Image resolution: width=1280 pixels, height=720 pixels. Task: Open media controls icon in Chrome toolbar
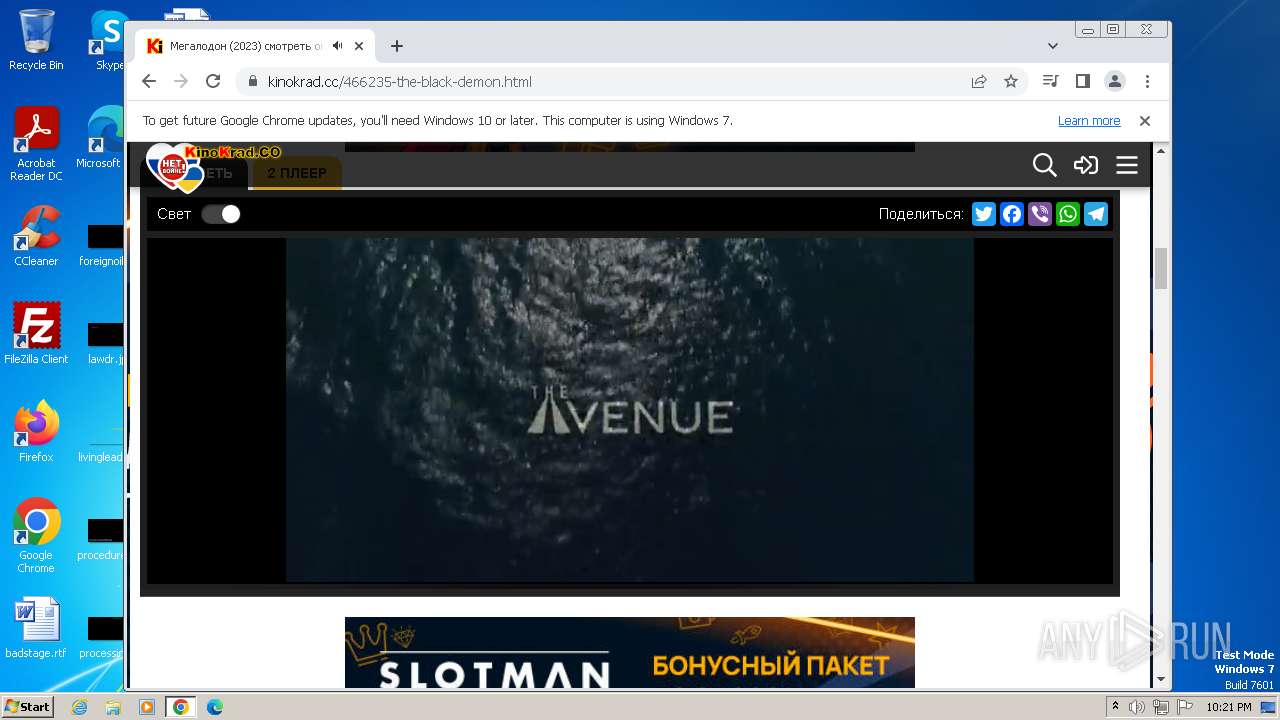1050,81
